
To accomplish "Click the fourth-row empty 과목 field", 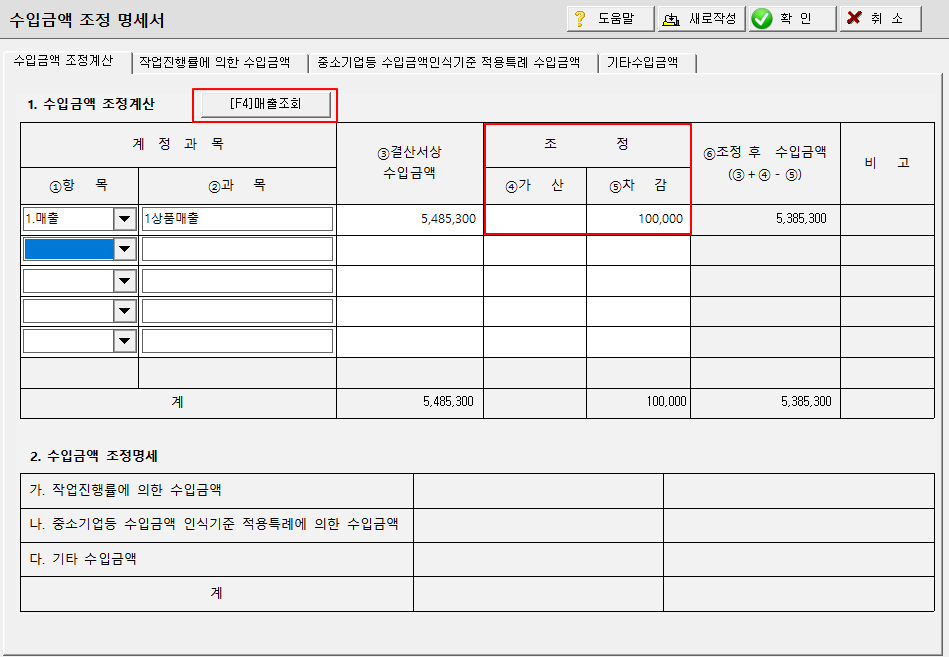I will 237,311.
